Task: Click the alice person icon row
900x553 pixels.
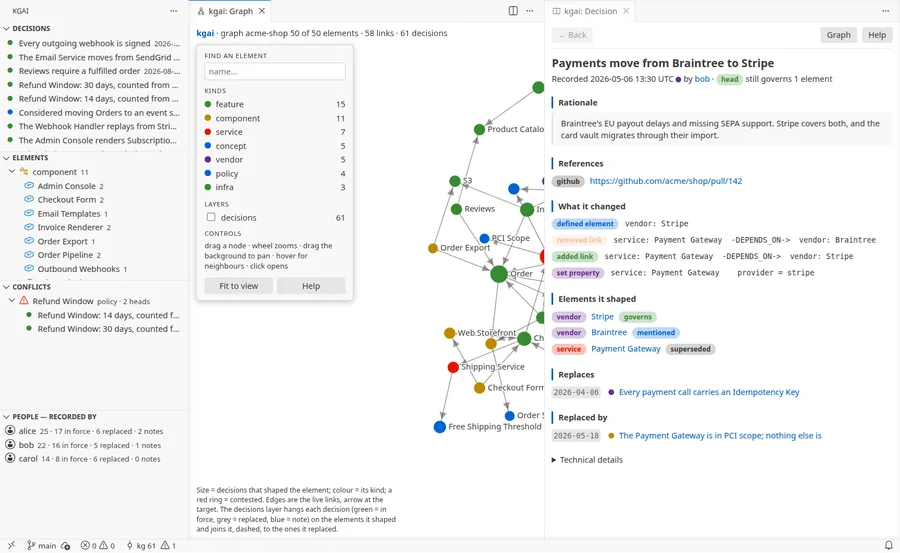Action: [94, 431]
